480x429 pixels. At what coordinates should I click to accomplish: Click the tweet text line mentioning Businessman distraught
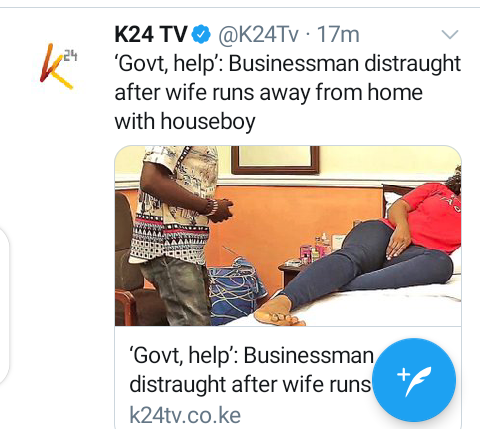click(x=288, y=64)
